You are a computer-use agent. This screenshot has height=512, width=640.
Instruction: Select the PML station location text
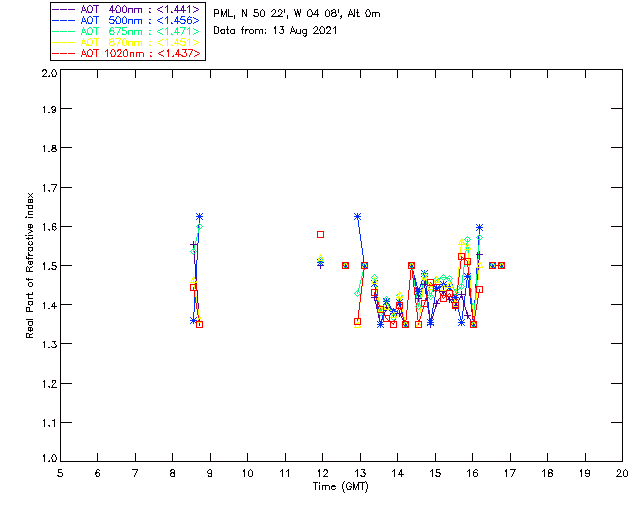297,14
